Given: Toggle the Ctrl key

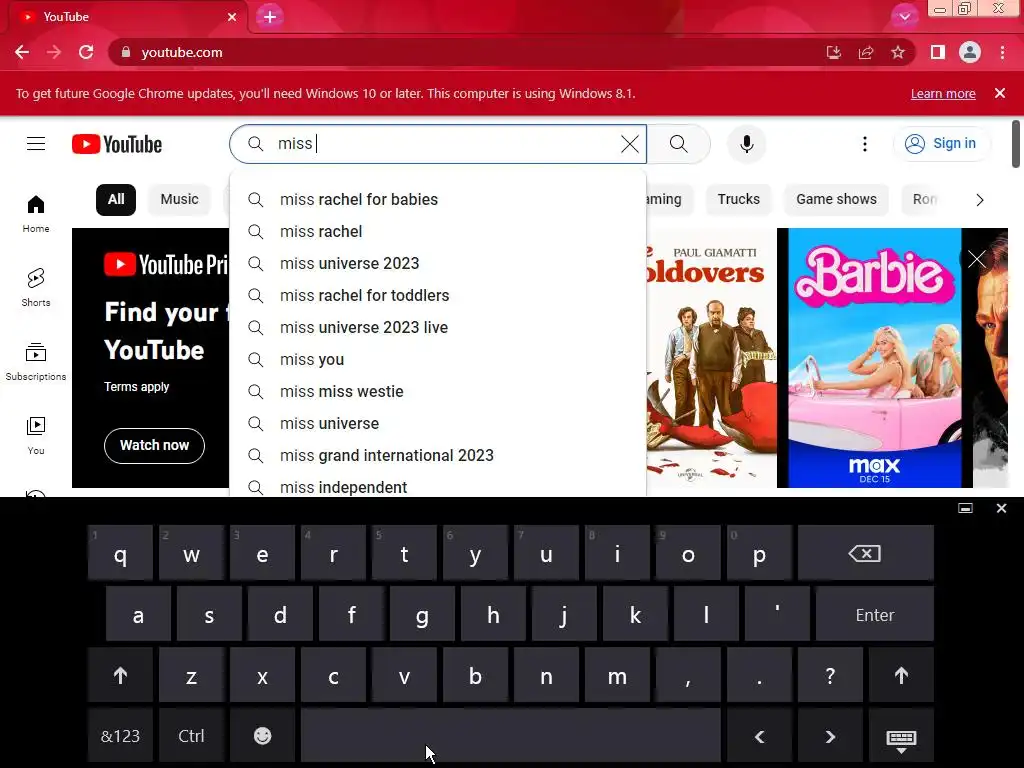Looking at the screenshot, I should pos(191,736).
